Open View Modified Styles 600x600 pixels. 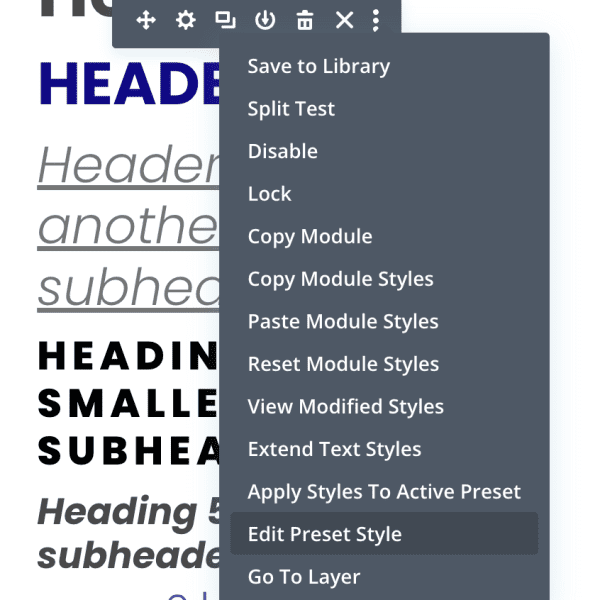tap(346, 407)
